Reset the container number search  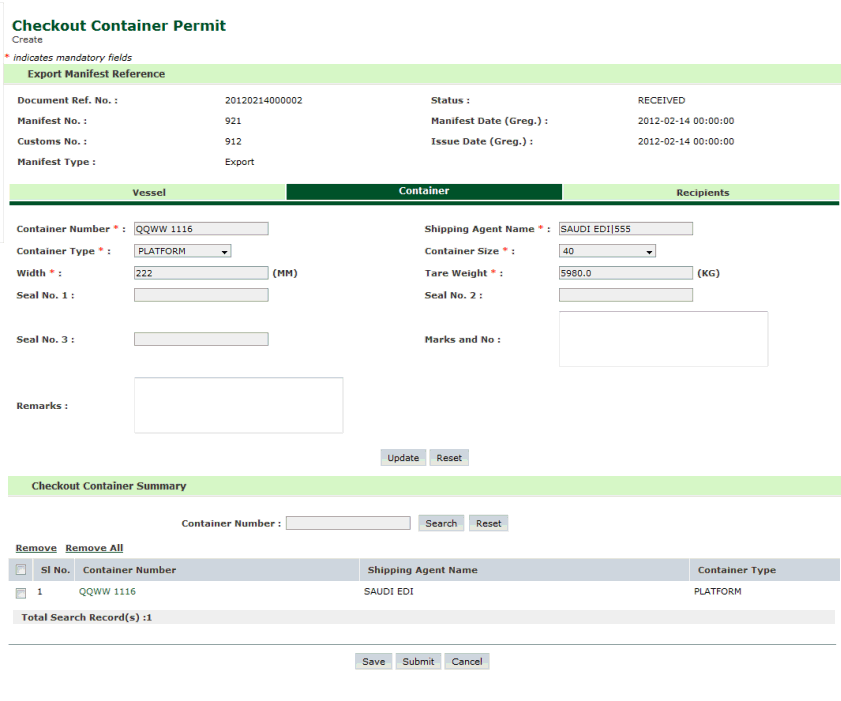tap(488, 523)
